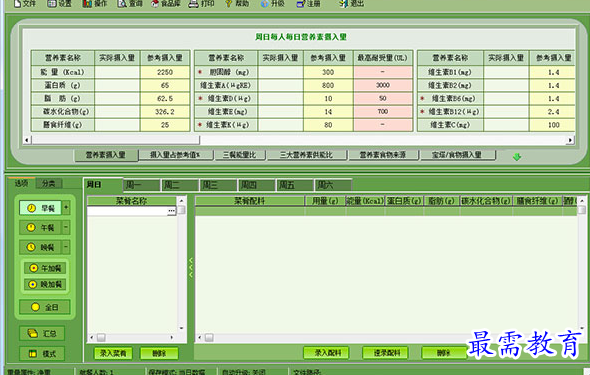
Task: Click the 模式 mode button
Action: (x=42, y=354)
